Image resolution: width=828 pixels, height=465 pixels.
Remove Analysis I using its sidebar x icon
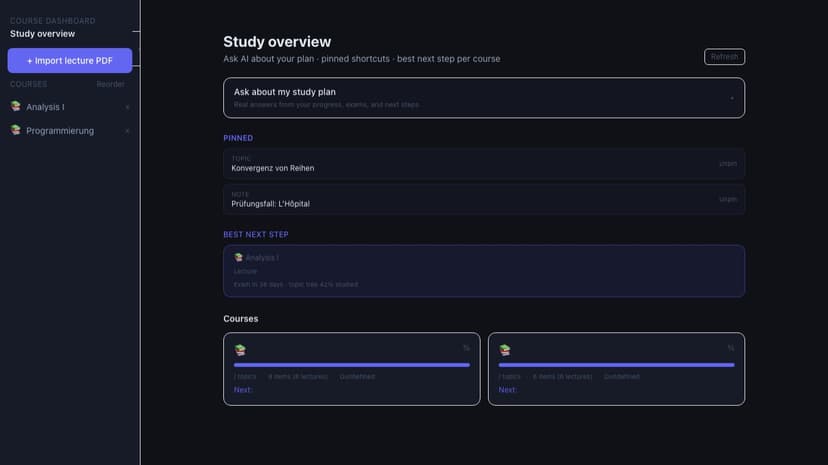tap(127, 107)
